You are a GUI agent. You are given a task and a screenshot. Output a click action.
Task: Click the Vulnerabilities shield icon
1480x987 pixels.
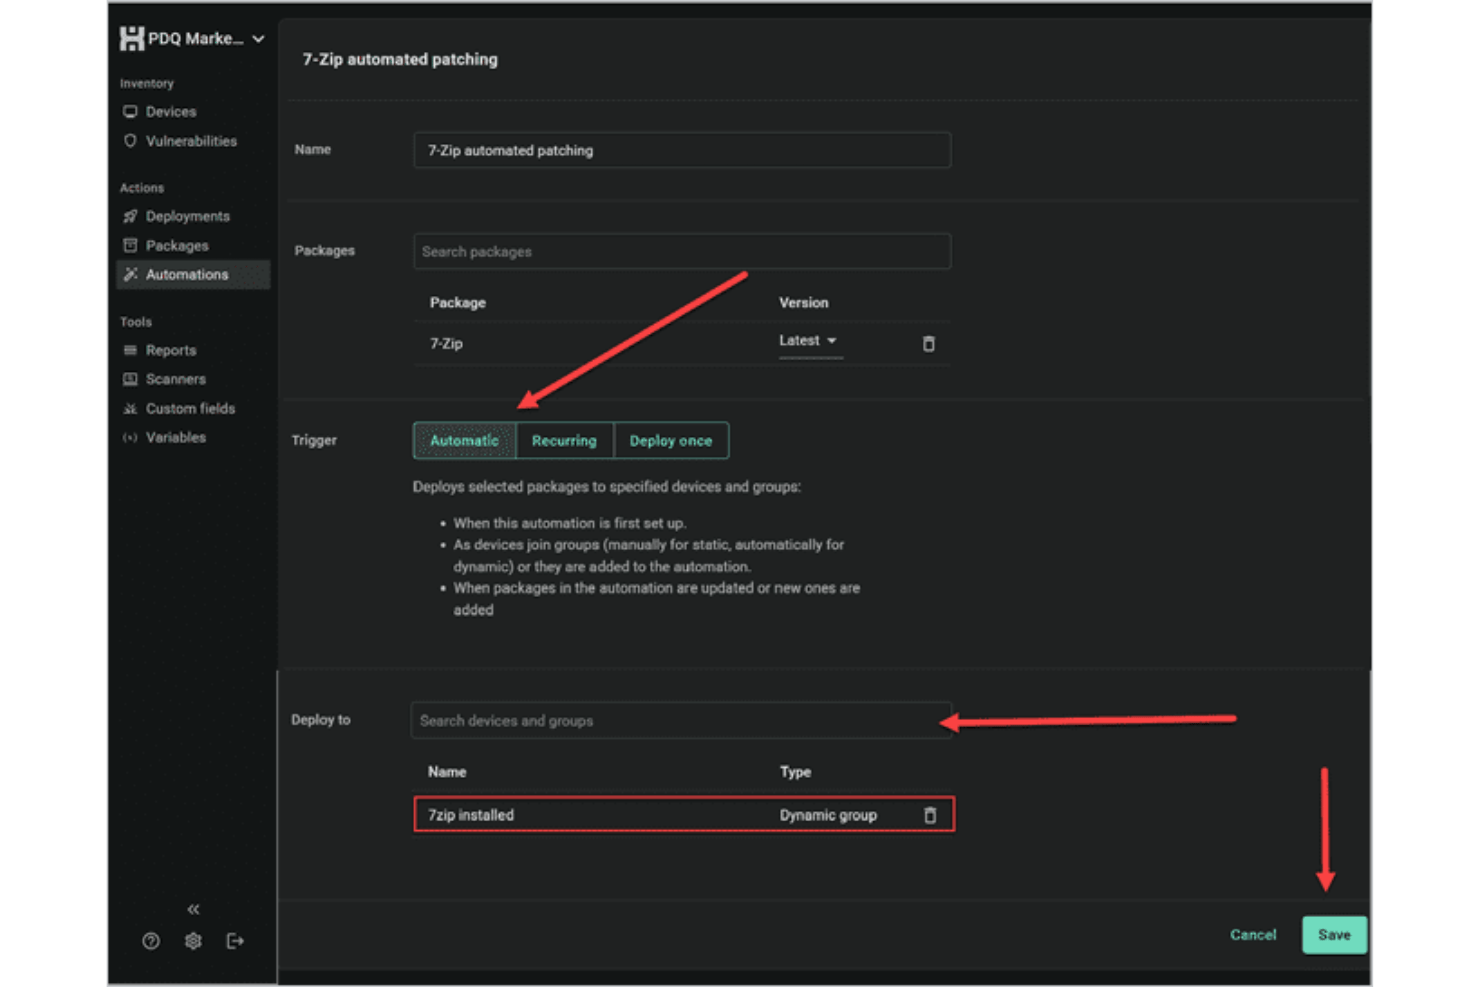[130, 141]
